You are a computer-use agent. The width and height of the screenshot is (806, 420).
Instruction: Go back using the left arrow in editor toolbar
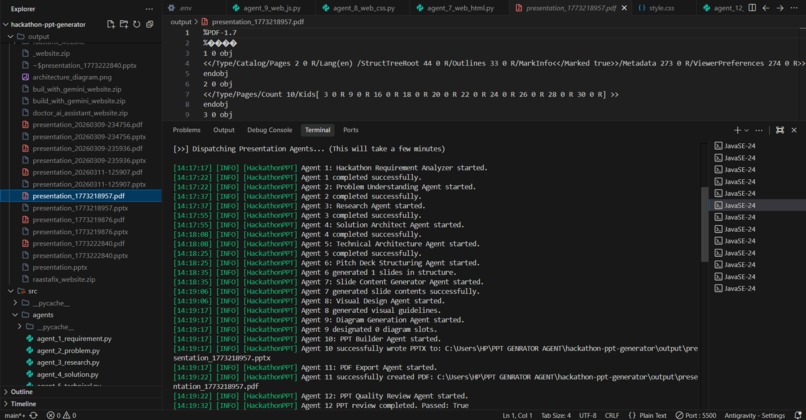[x=766, y=8]
